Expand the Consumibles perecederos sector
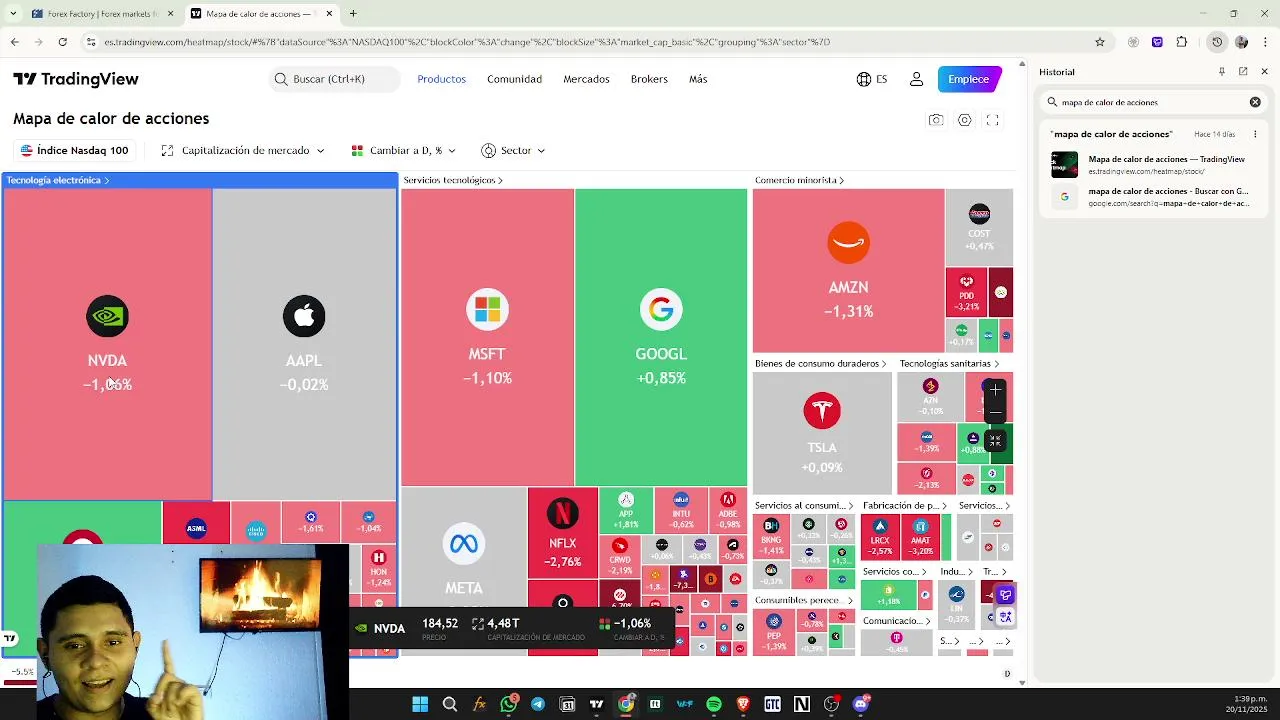This screenshot has width=1280, height=720. point(803,600)
